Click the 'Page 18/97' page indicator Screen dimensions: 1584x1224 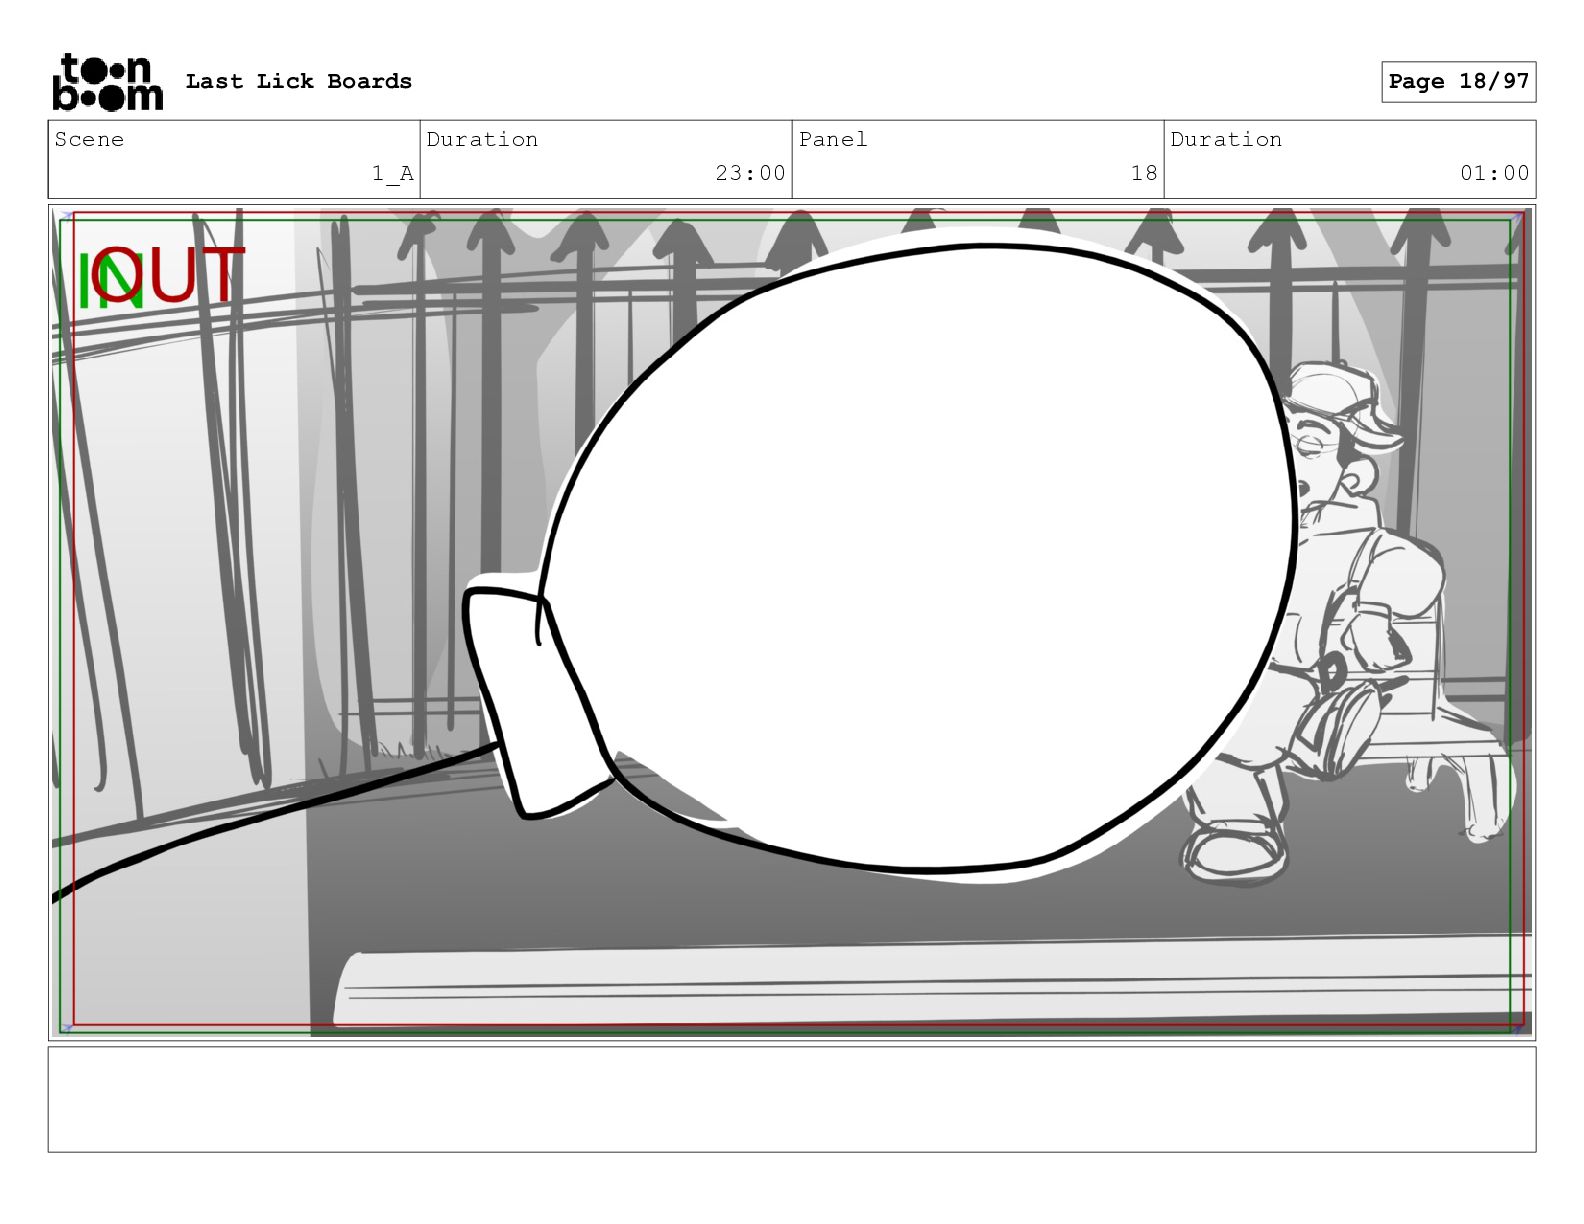click(x=1458, y=82)
